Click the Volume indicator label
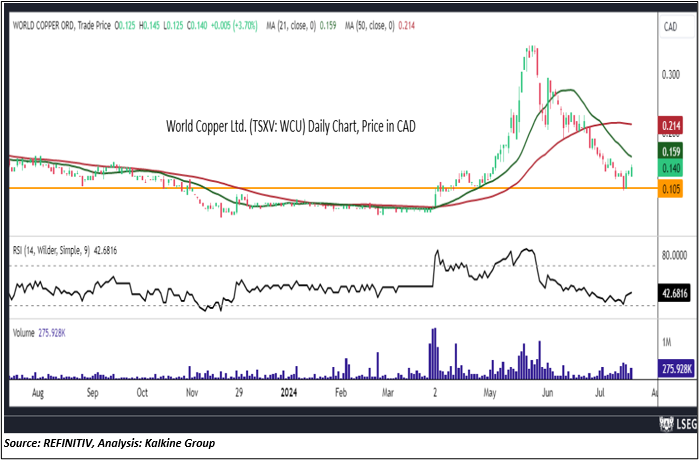This screenshot has width=699, height=460. (23, 333)
